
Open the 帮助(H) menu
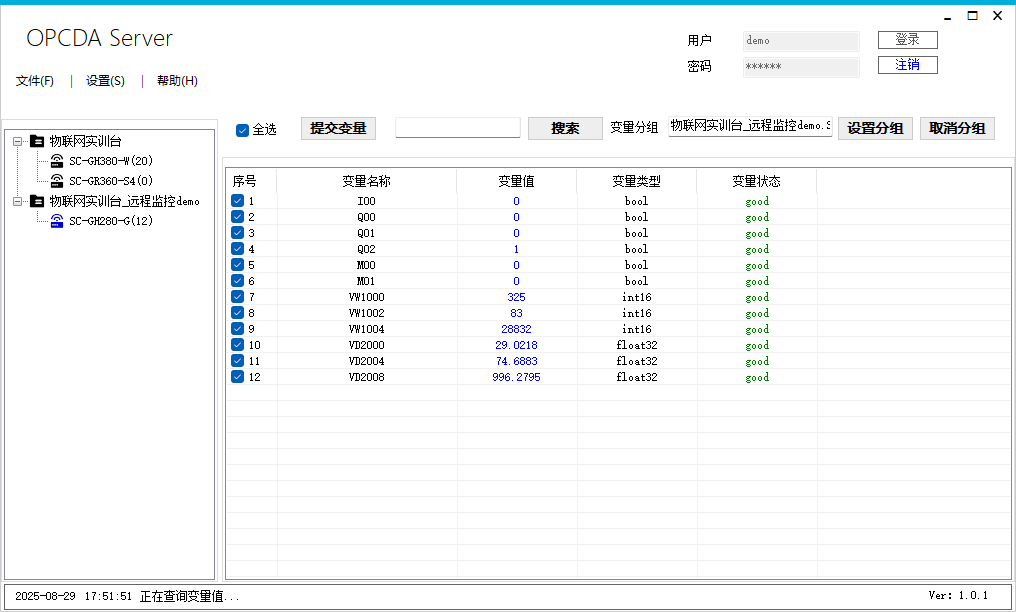[177, 81]
